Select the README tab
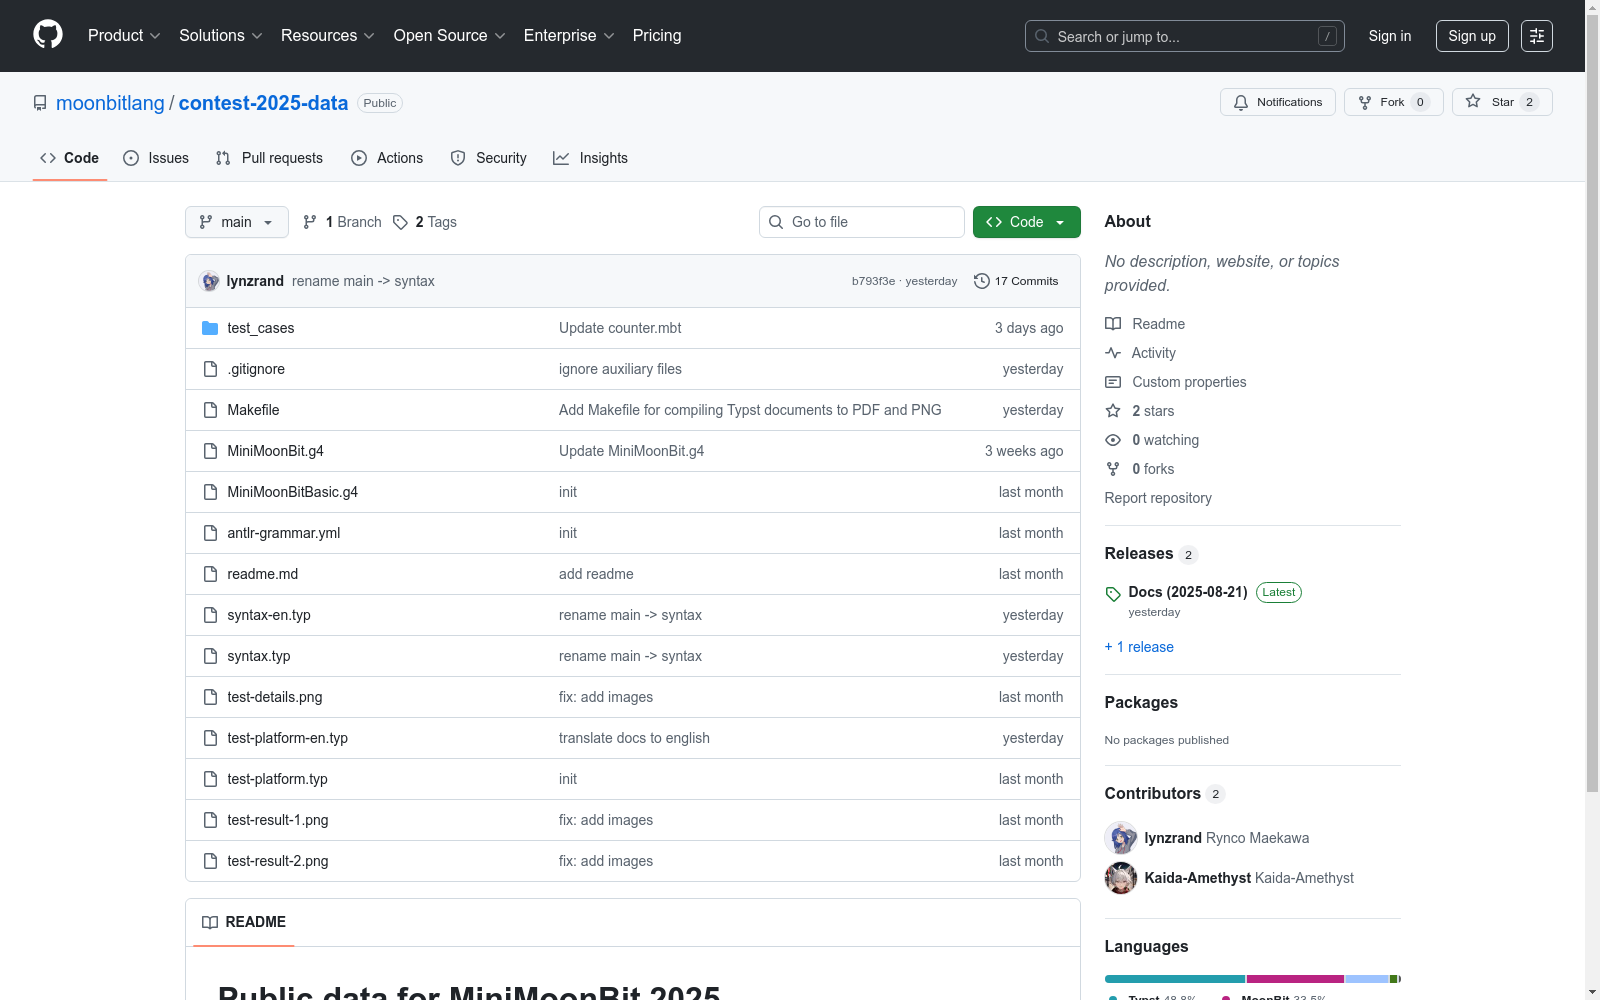The image size is (1600, 1000). [244, 922]
